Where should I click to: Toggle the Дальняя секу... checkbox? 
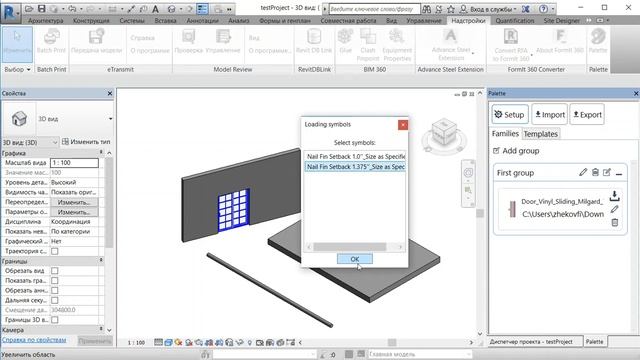click(55, 300)
